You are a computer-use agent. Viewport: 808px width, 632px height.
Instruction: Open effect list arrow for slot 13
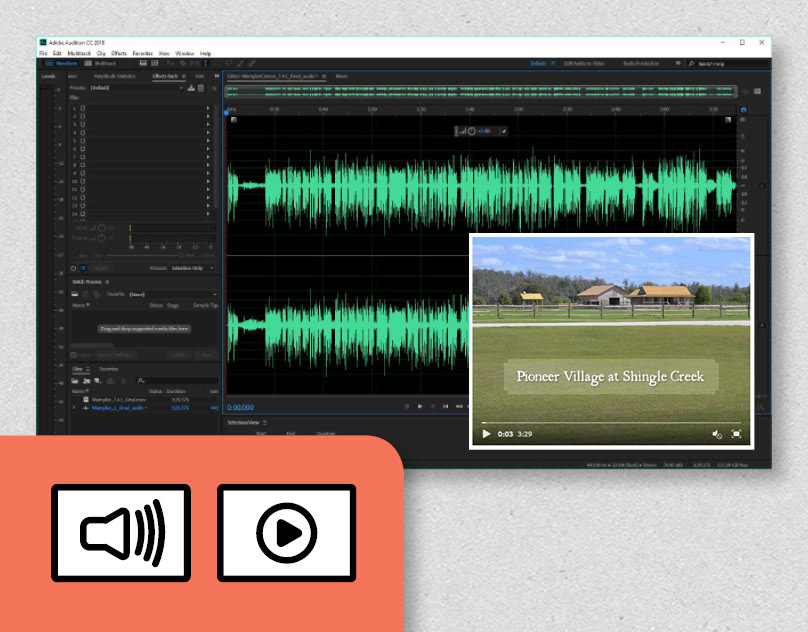(208, 206)
